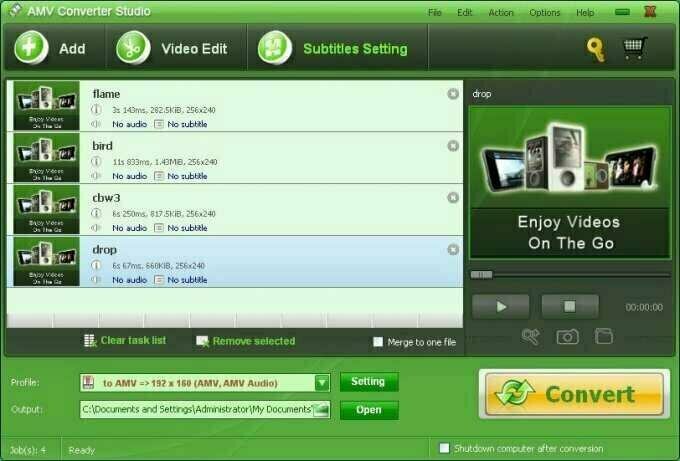
Task: Click the Setting button next to Profile
Action: pyautogui.click(x=369, y=382)
